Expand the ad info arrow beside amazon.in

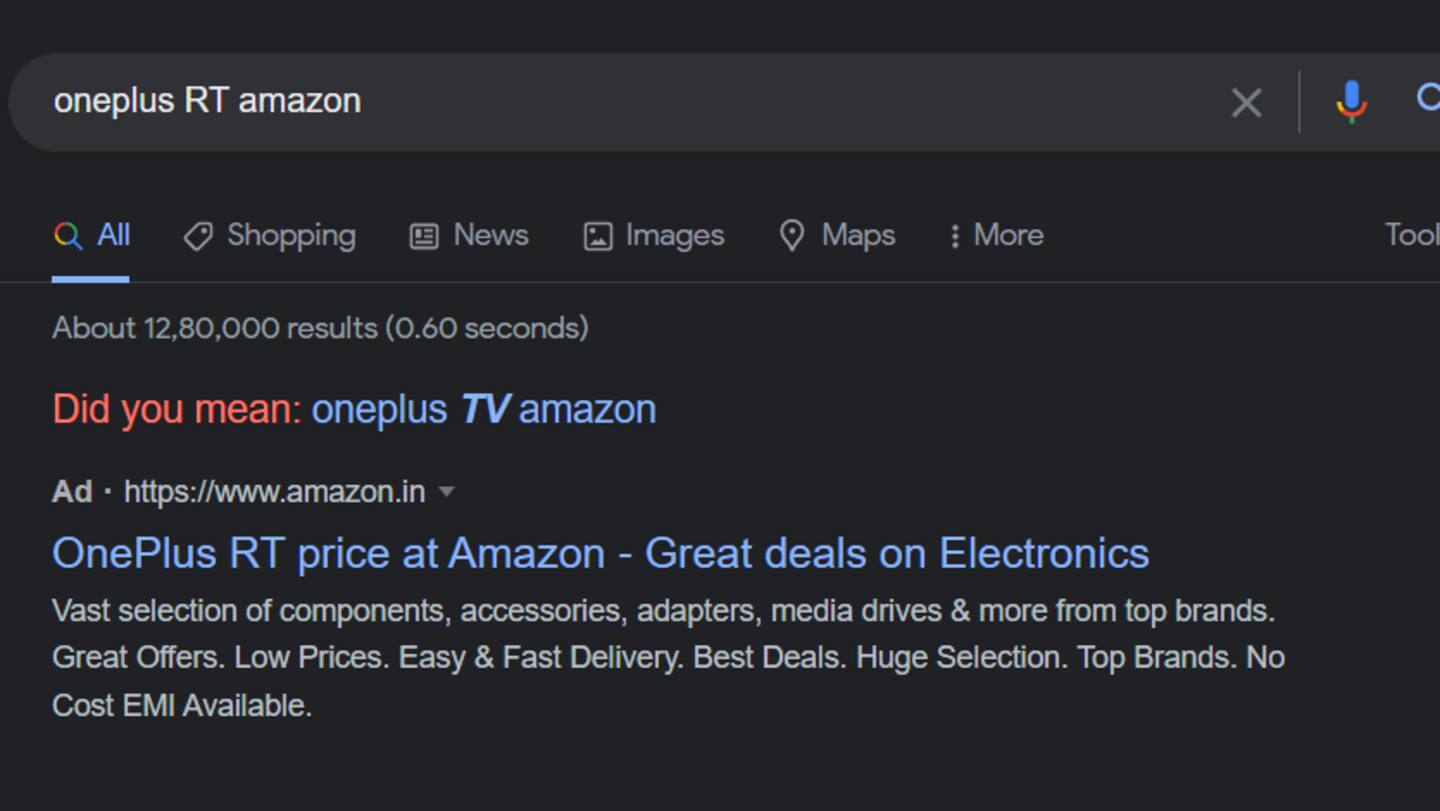(447, 491)
